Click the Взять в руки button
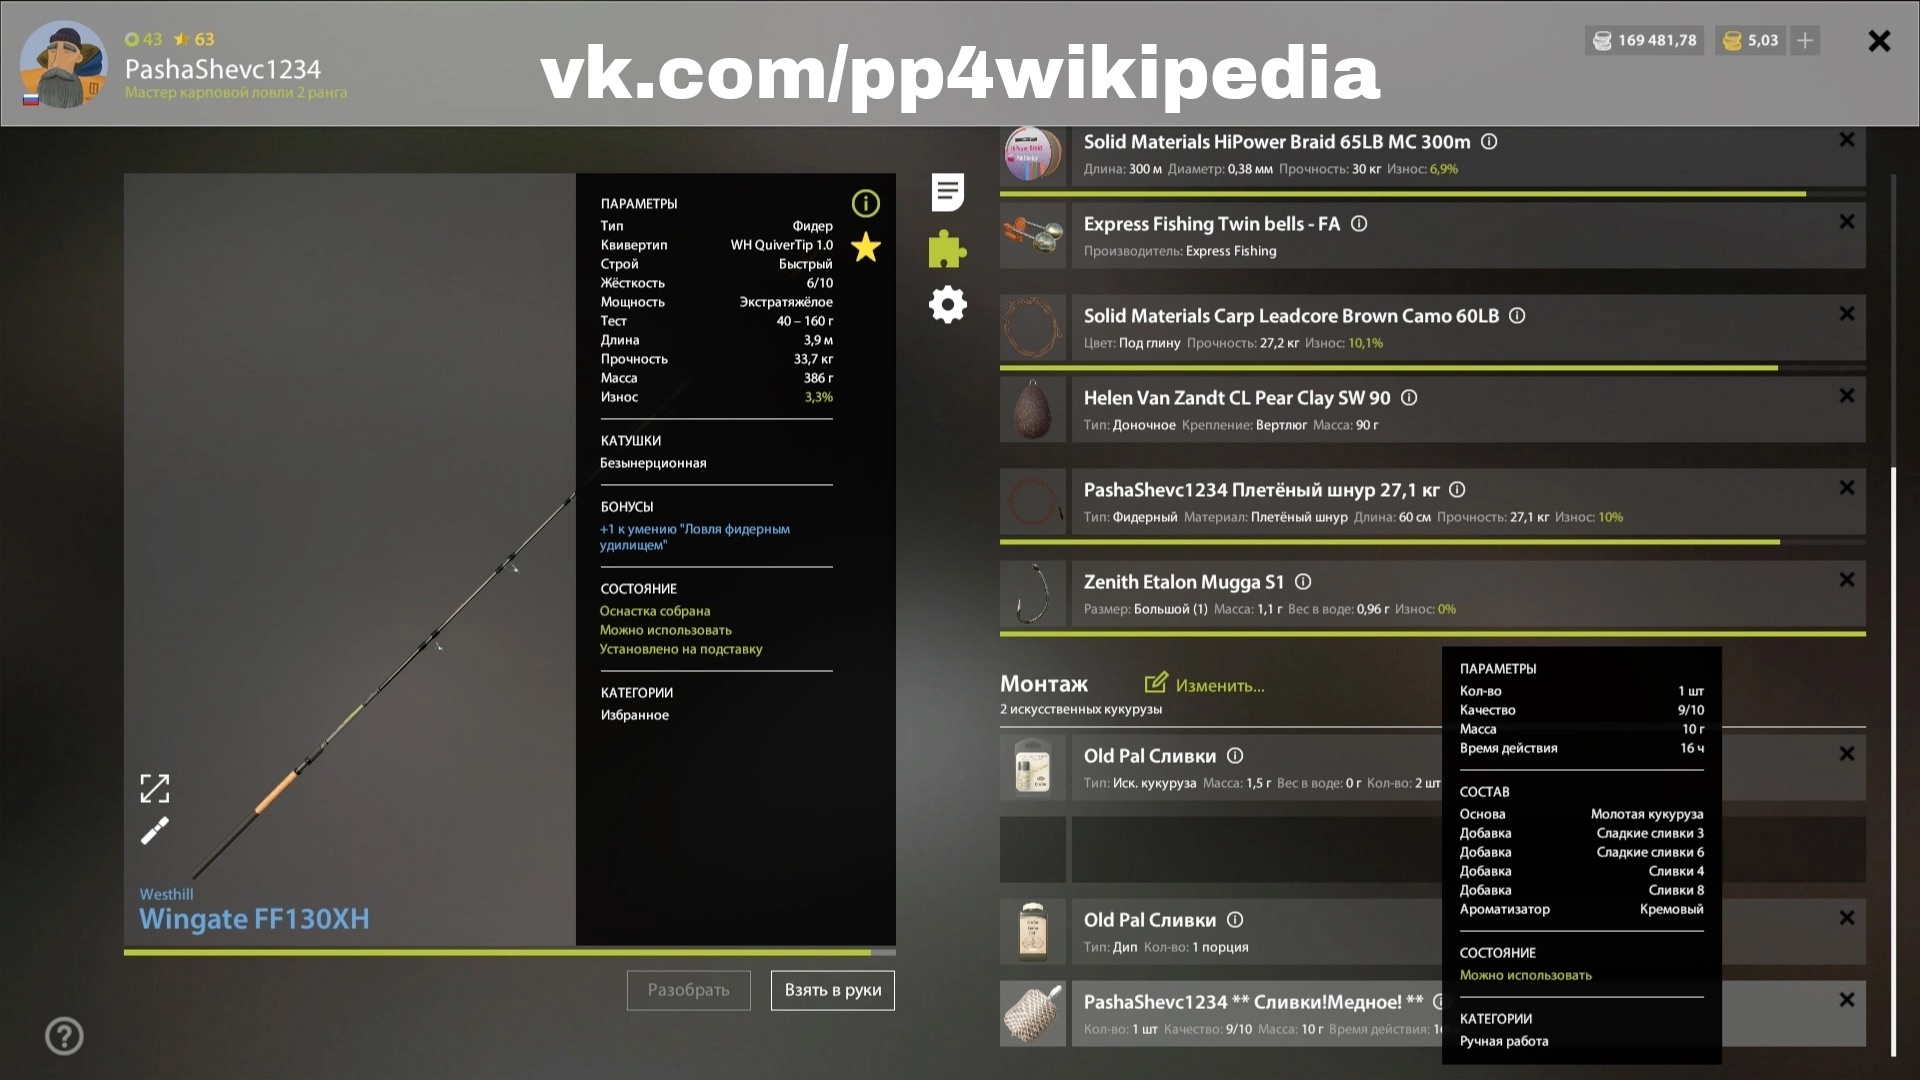This screenshot has width=1920, height=1080. click(x=832, y=990)
